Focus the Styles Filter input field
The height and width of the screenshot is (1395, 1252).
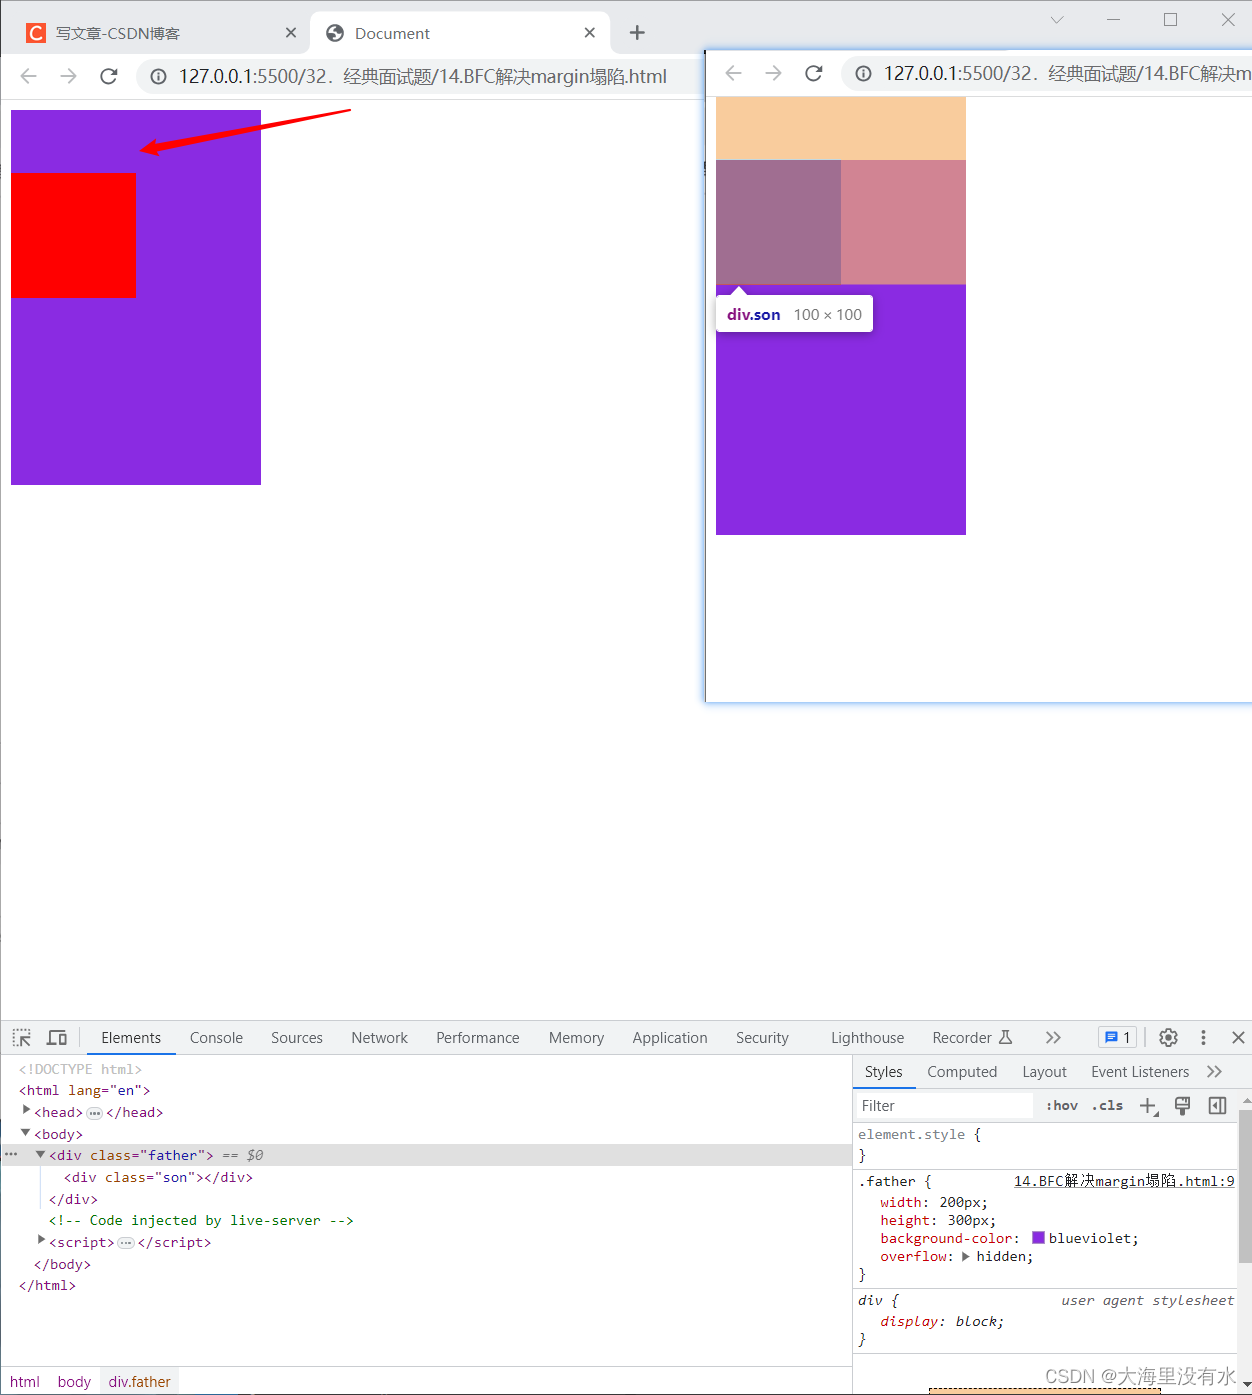[943, 1106]
